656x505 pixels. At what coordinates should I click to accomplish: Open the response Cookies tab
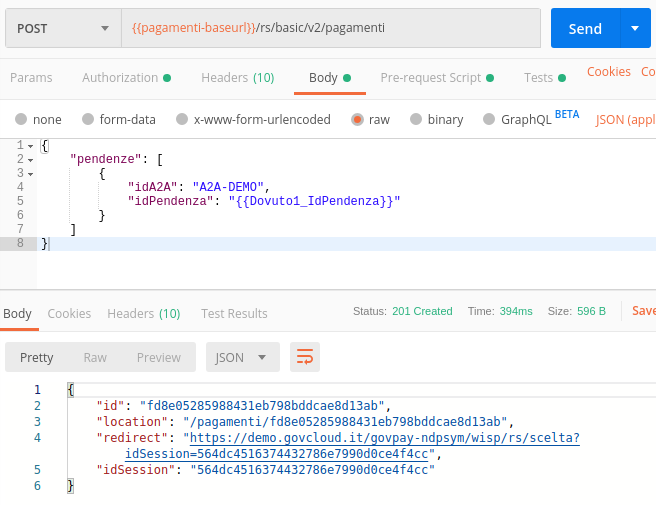69,313
